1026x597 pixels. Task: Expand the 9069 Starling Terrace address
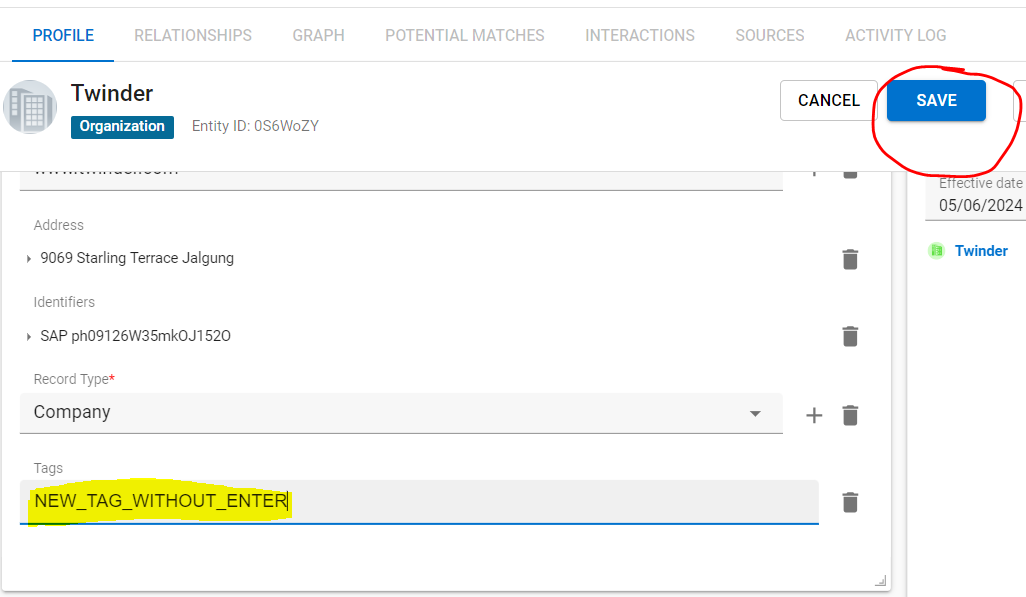coord(29,259)
